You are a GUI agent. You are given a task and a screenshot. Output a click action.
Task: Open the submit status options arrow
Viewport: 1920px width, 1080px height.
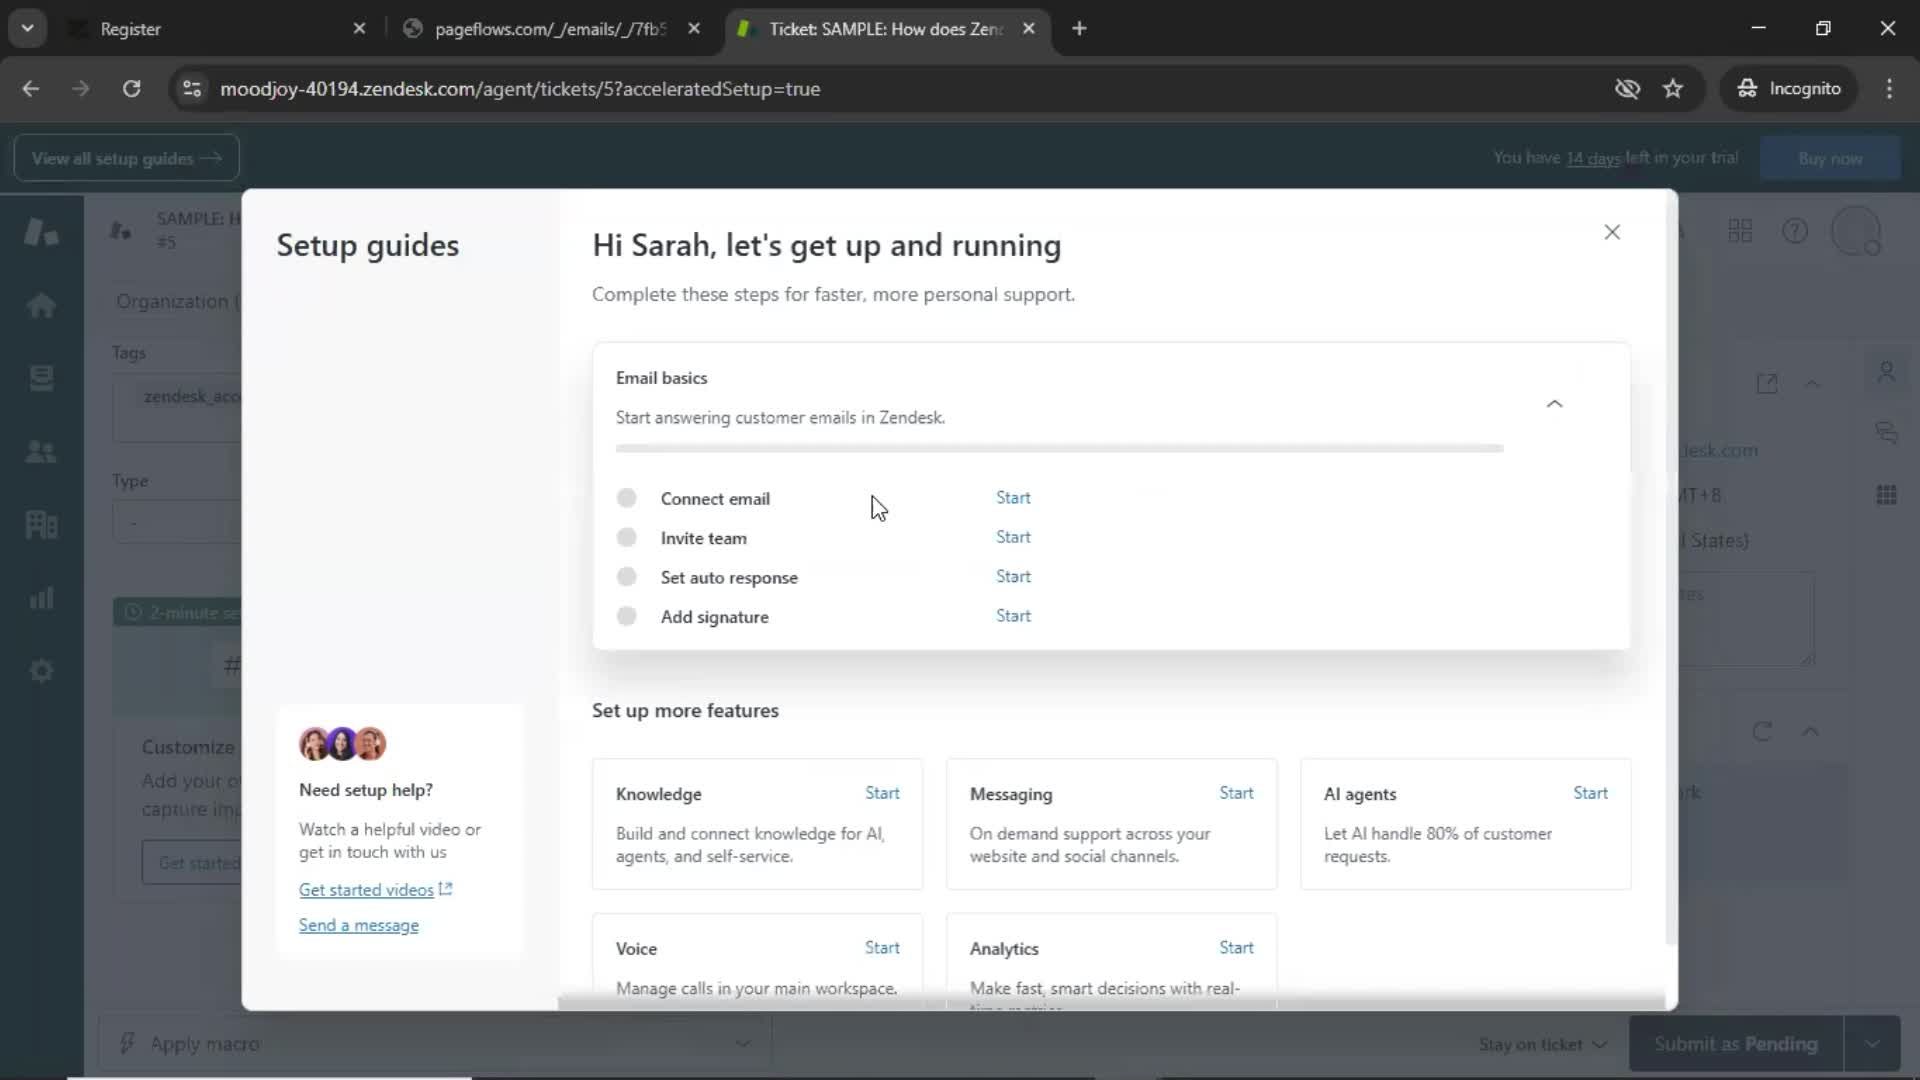[1871, 1044]
